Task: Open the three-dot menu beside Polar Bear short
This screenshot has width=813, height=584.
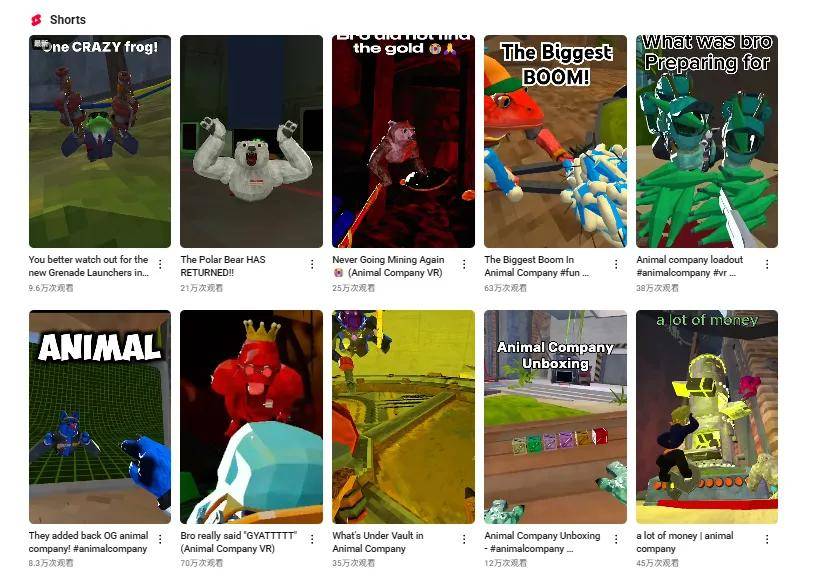Action: [312, 265]
